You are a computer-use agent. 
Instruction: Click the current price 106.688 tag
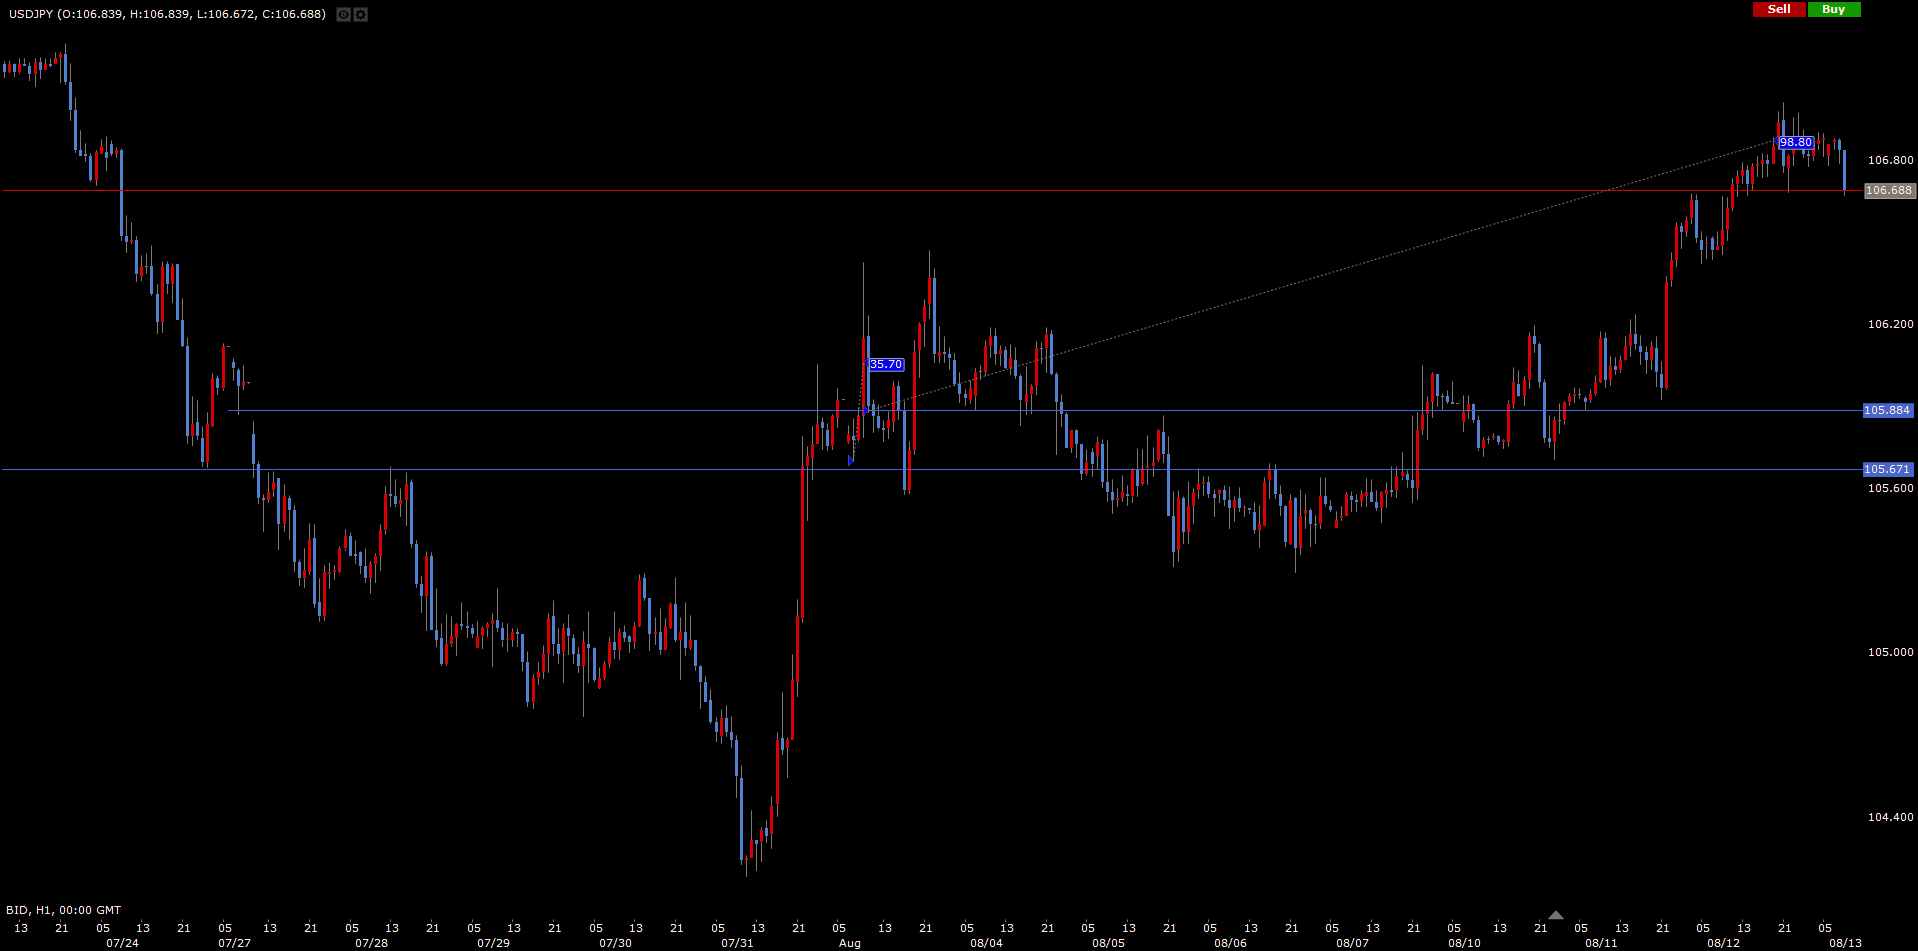[x=1889, y=191]
